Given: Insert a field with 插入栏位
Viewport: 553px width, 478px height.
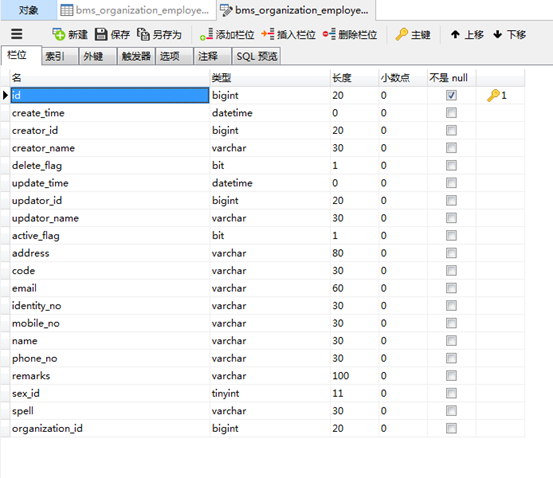Looking at the screenshot, I should tap(288, 34).
